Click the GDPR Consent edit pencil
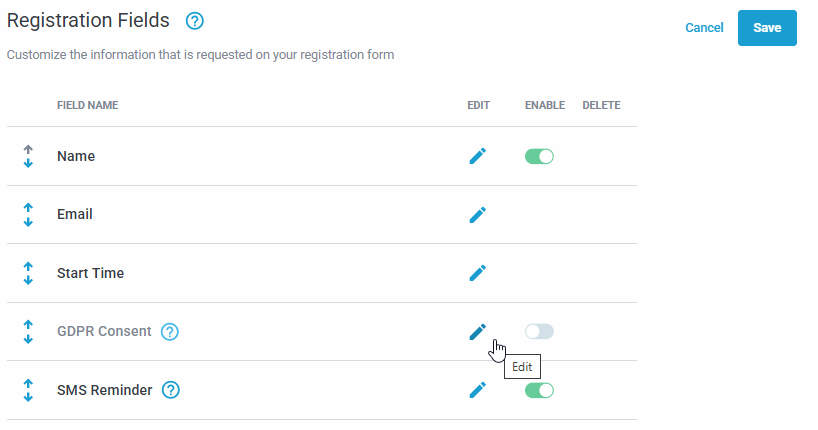This screenshot has height=430, width=818. [478, 331]
